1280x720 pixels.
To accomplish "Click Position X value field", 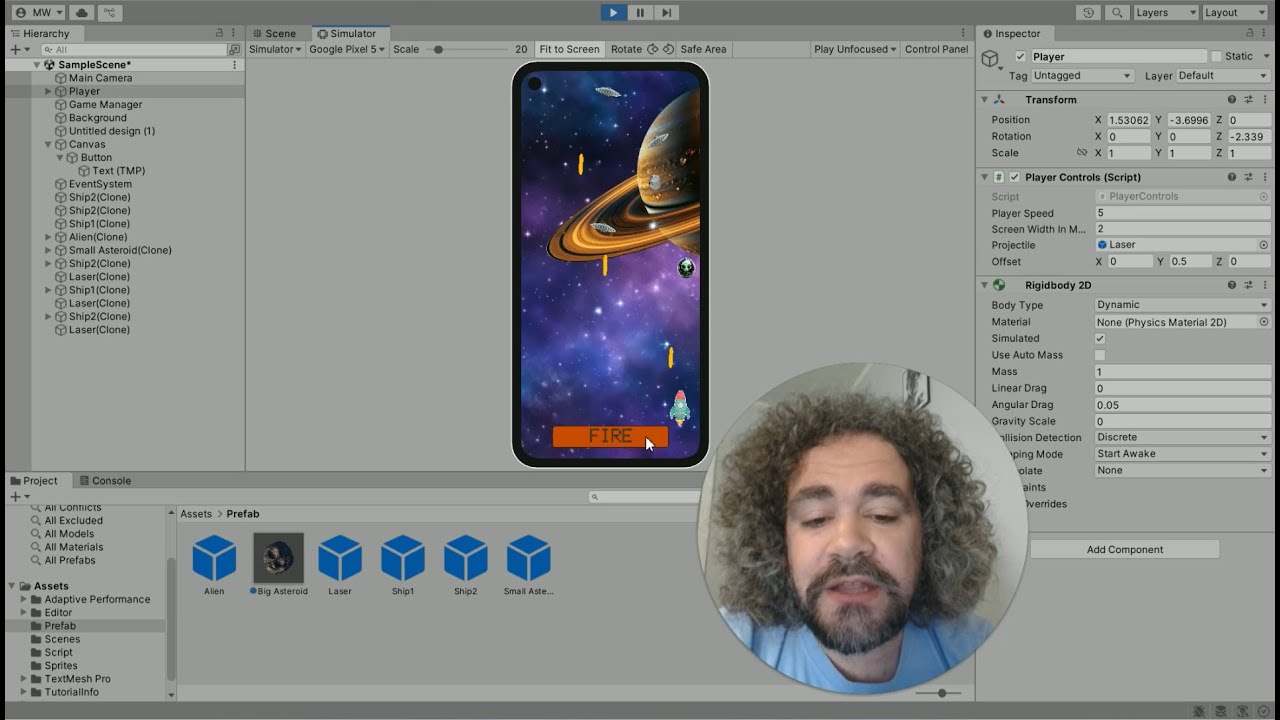I will coord(1129,120).
